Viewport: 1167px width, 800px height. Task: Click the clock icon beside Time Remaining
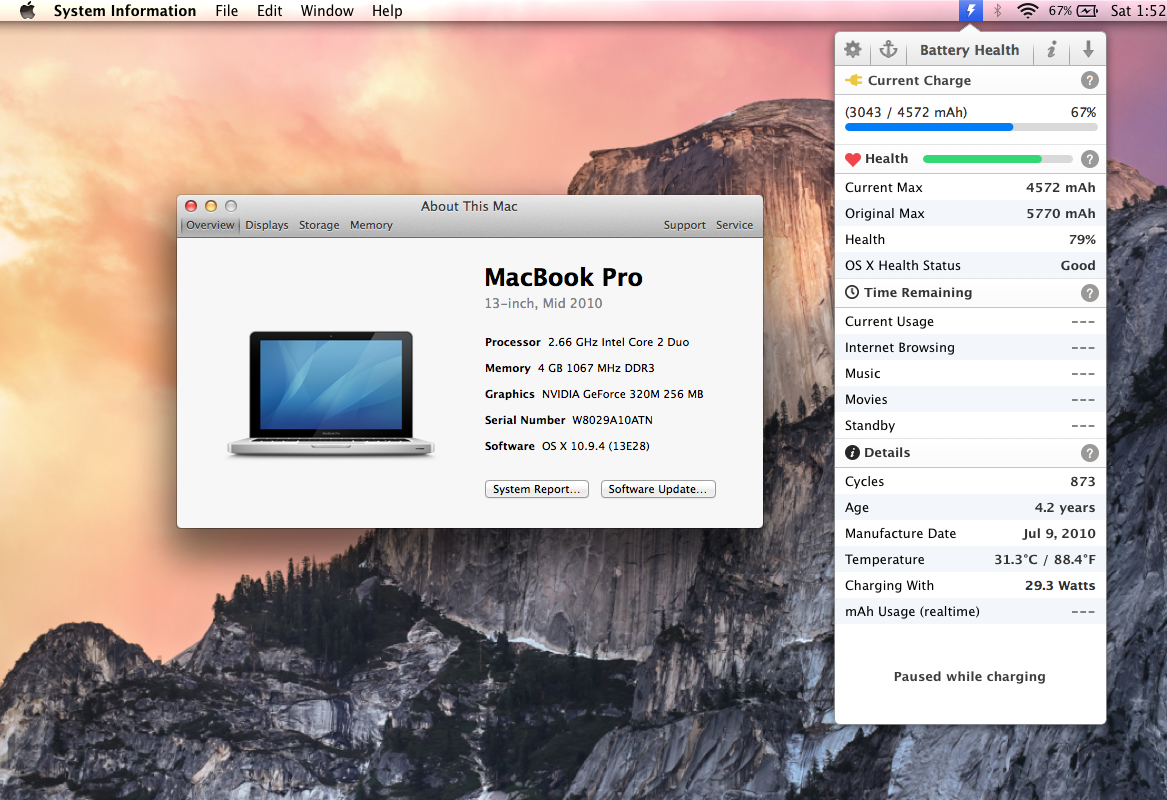coord(852,292)
